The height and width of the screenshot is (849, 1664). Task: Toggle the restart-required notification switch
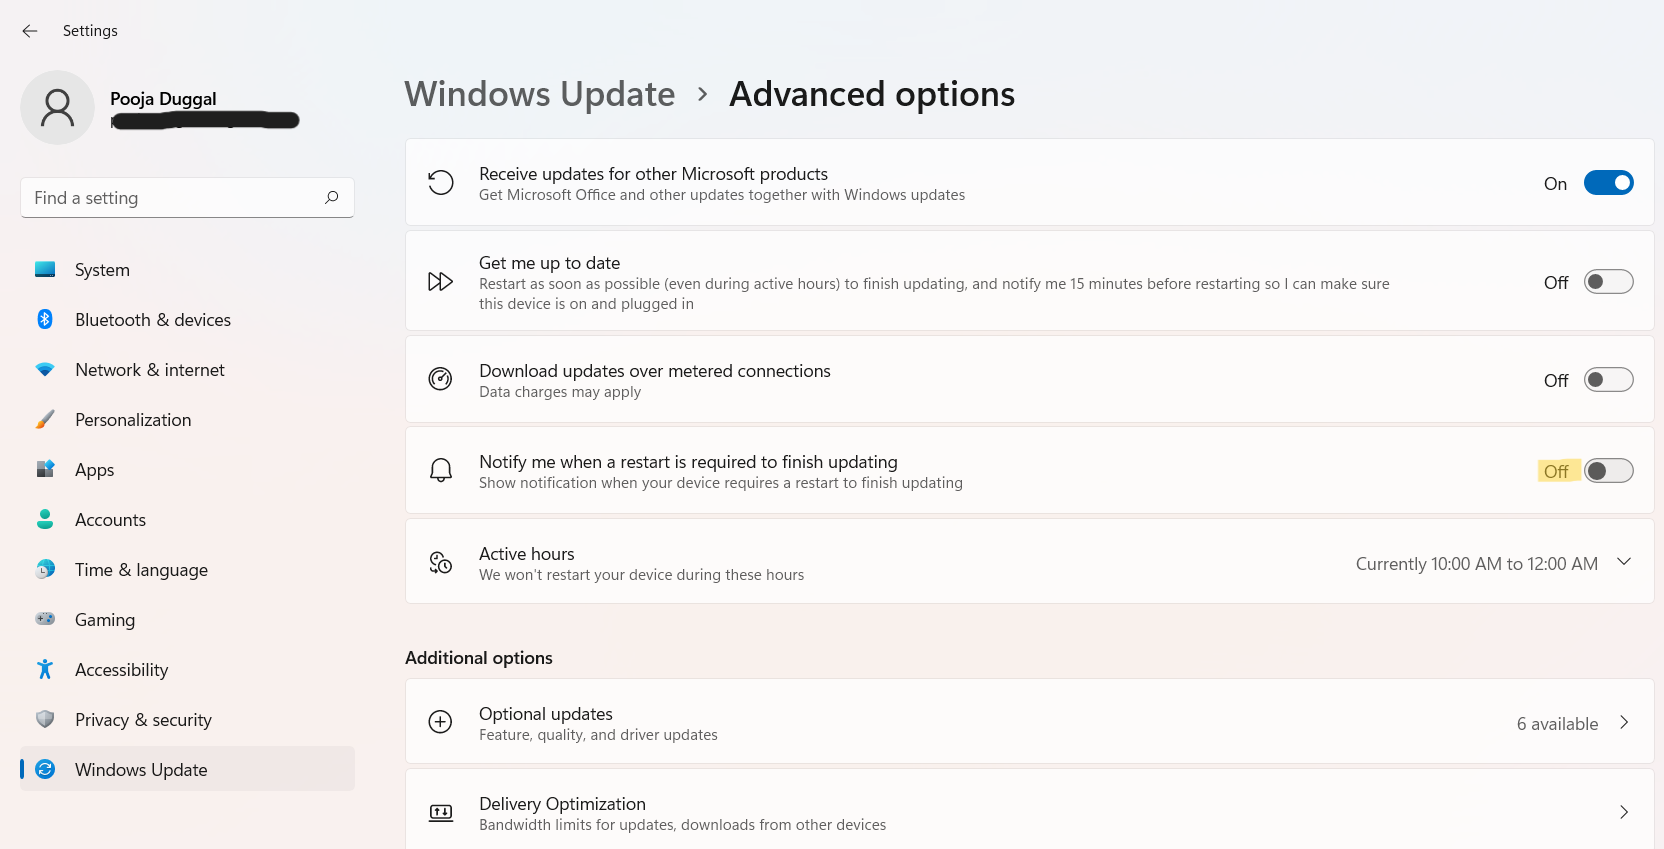point(1608,471)
